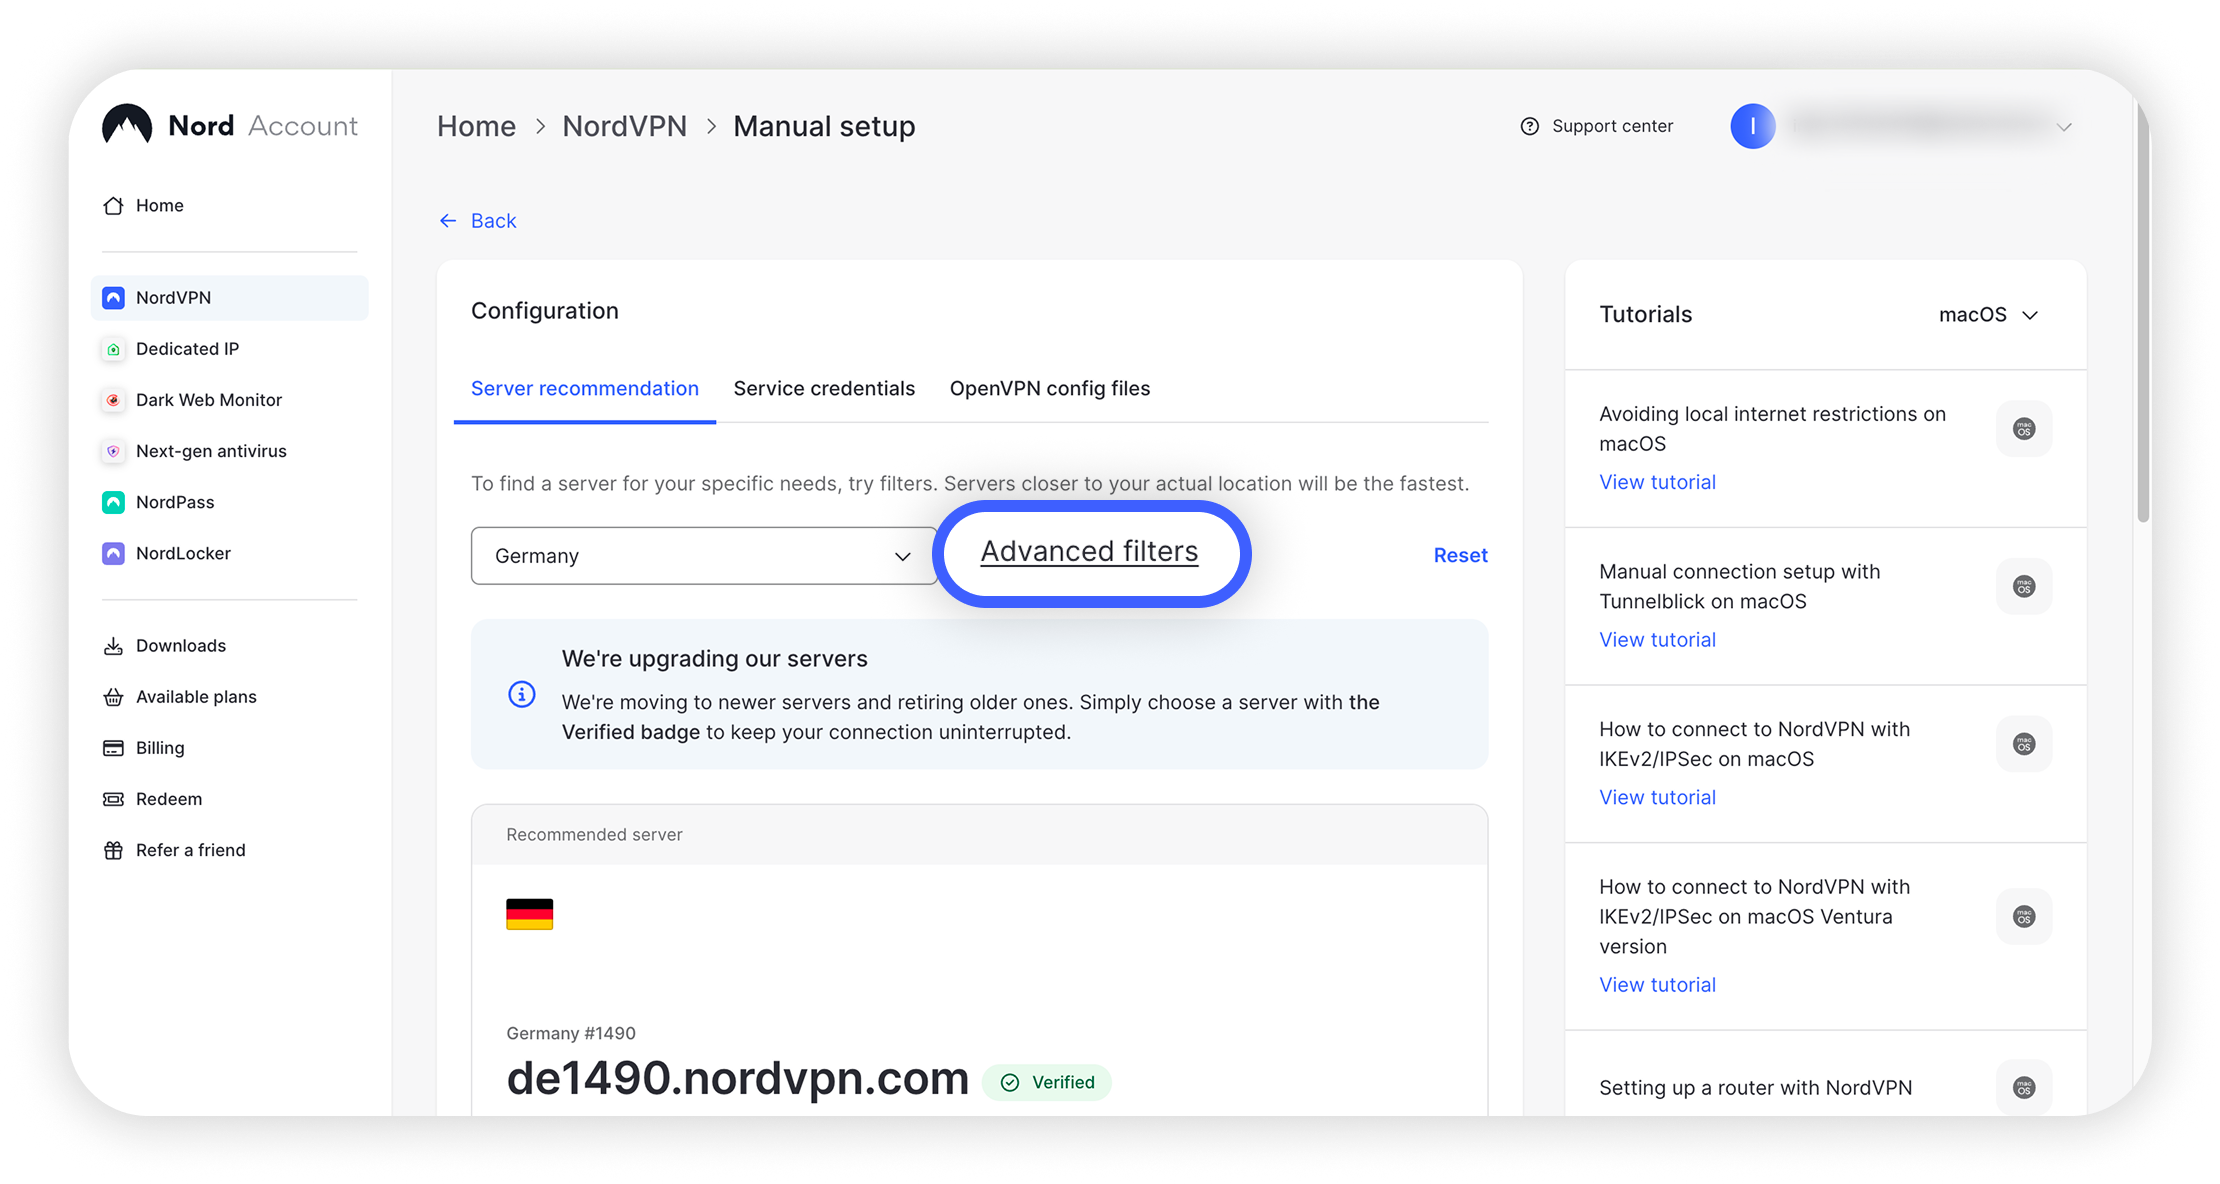Screen dimensions: 2220x1184
Task: Click the NordVPN breadcrumb
Action: point(624,127)
